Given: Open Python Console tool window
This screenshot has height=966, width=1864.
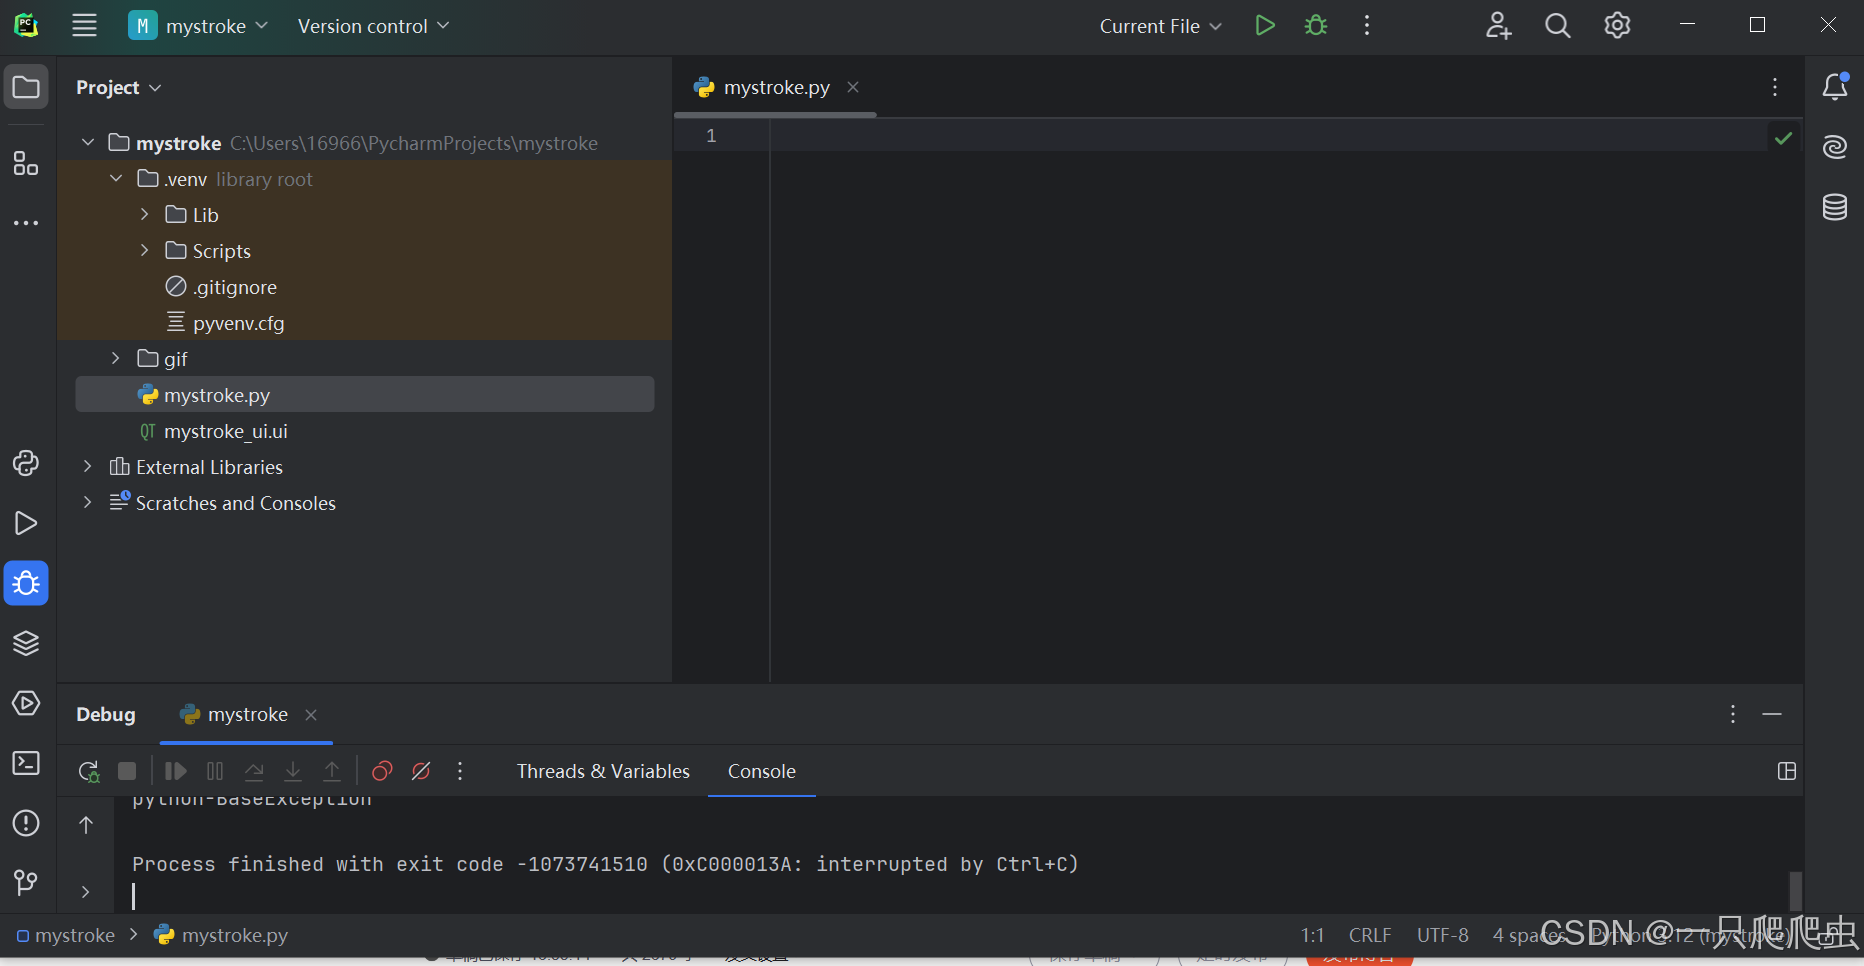Looking at the screenshot, I should (26, 463).
